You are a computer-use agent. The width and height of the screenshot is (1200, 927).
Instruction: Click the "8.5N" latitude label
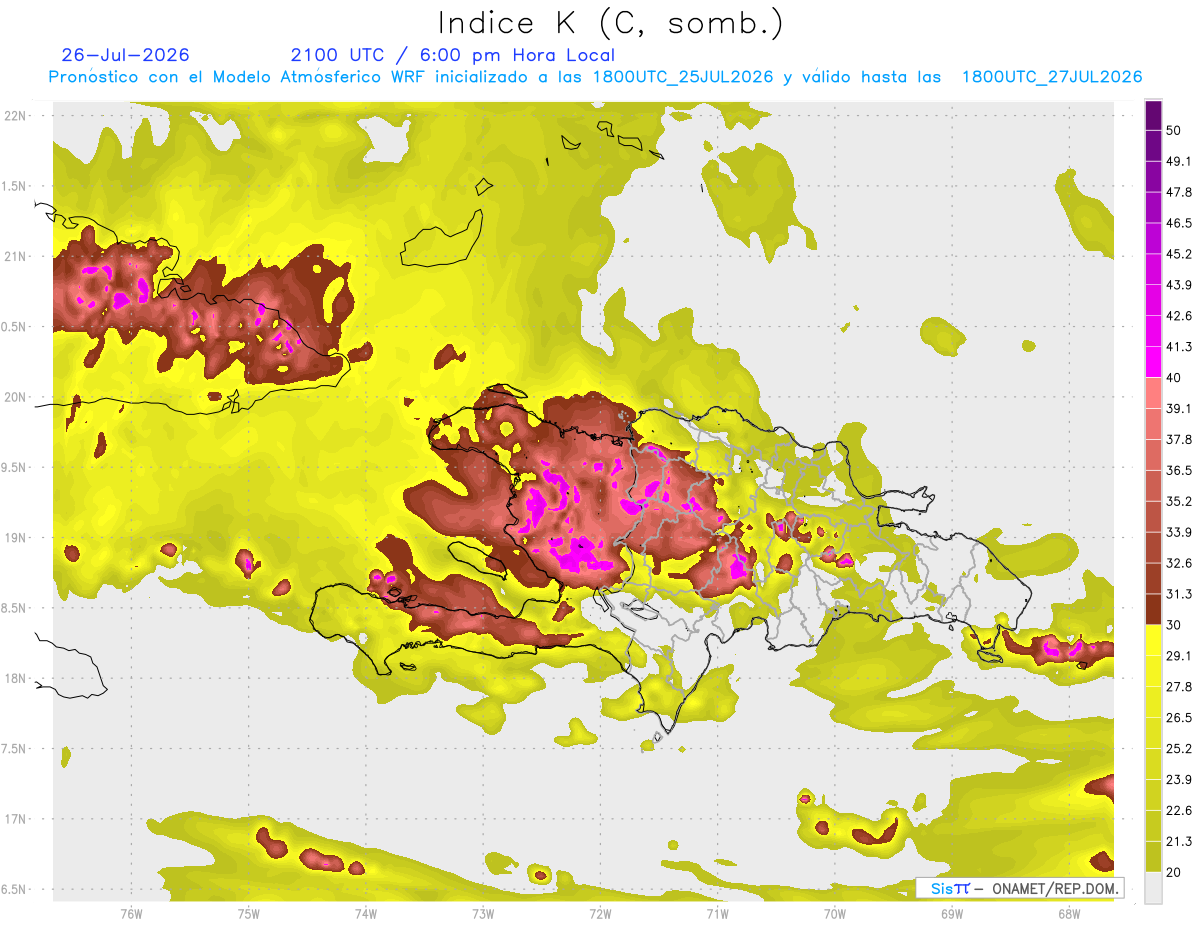(x=15, y=608)
